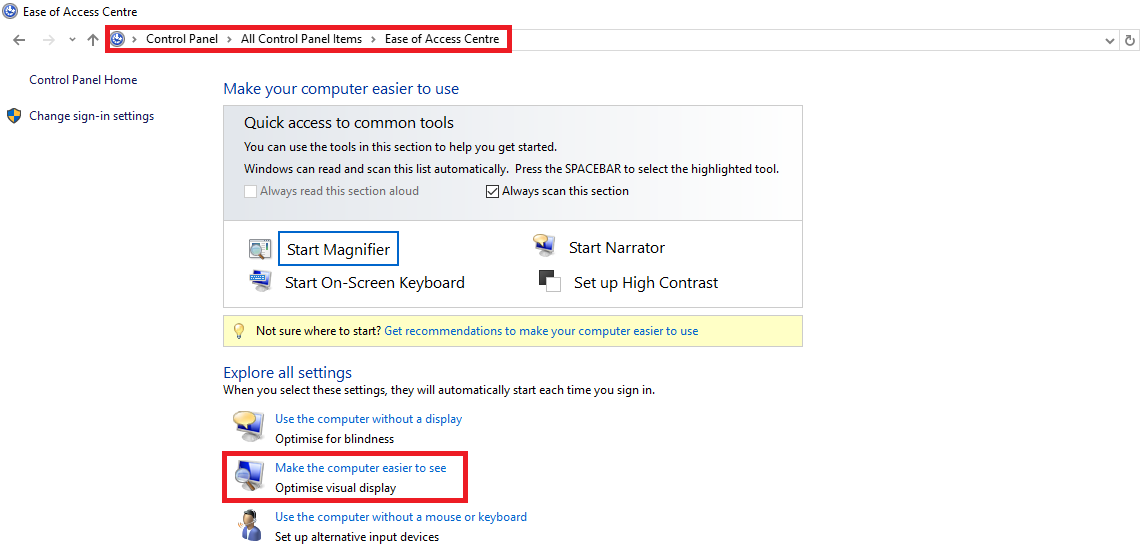Select All Control Panel Items breadcrumb

[x=301, y=39]
